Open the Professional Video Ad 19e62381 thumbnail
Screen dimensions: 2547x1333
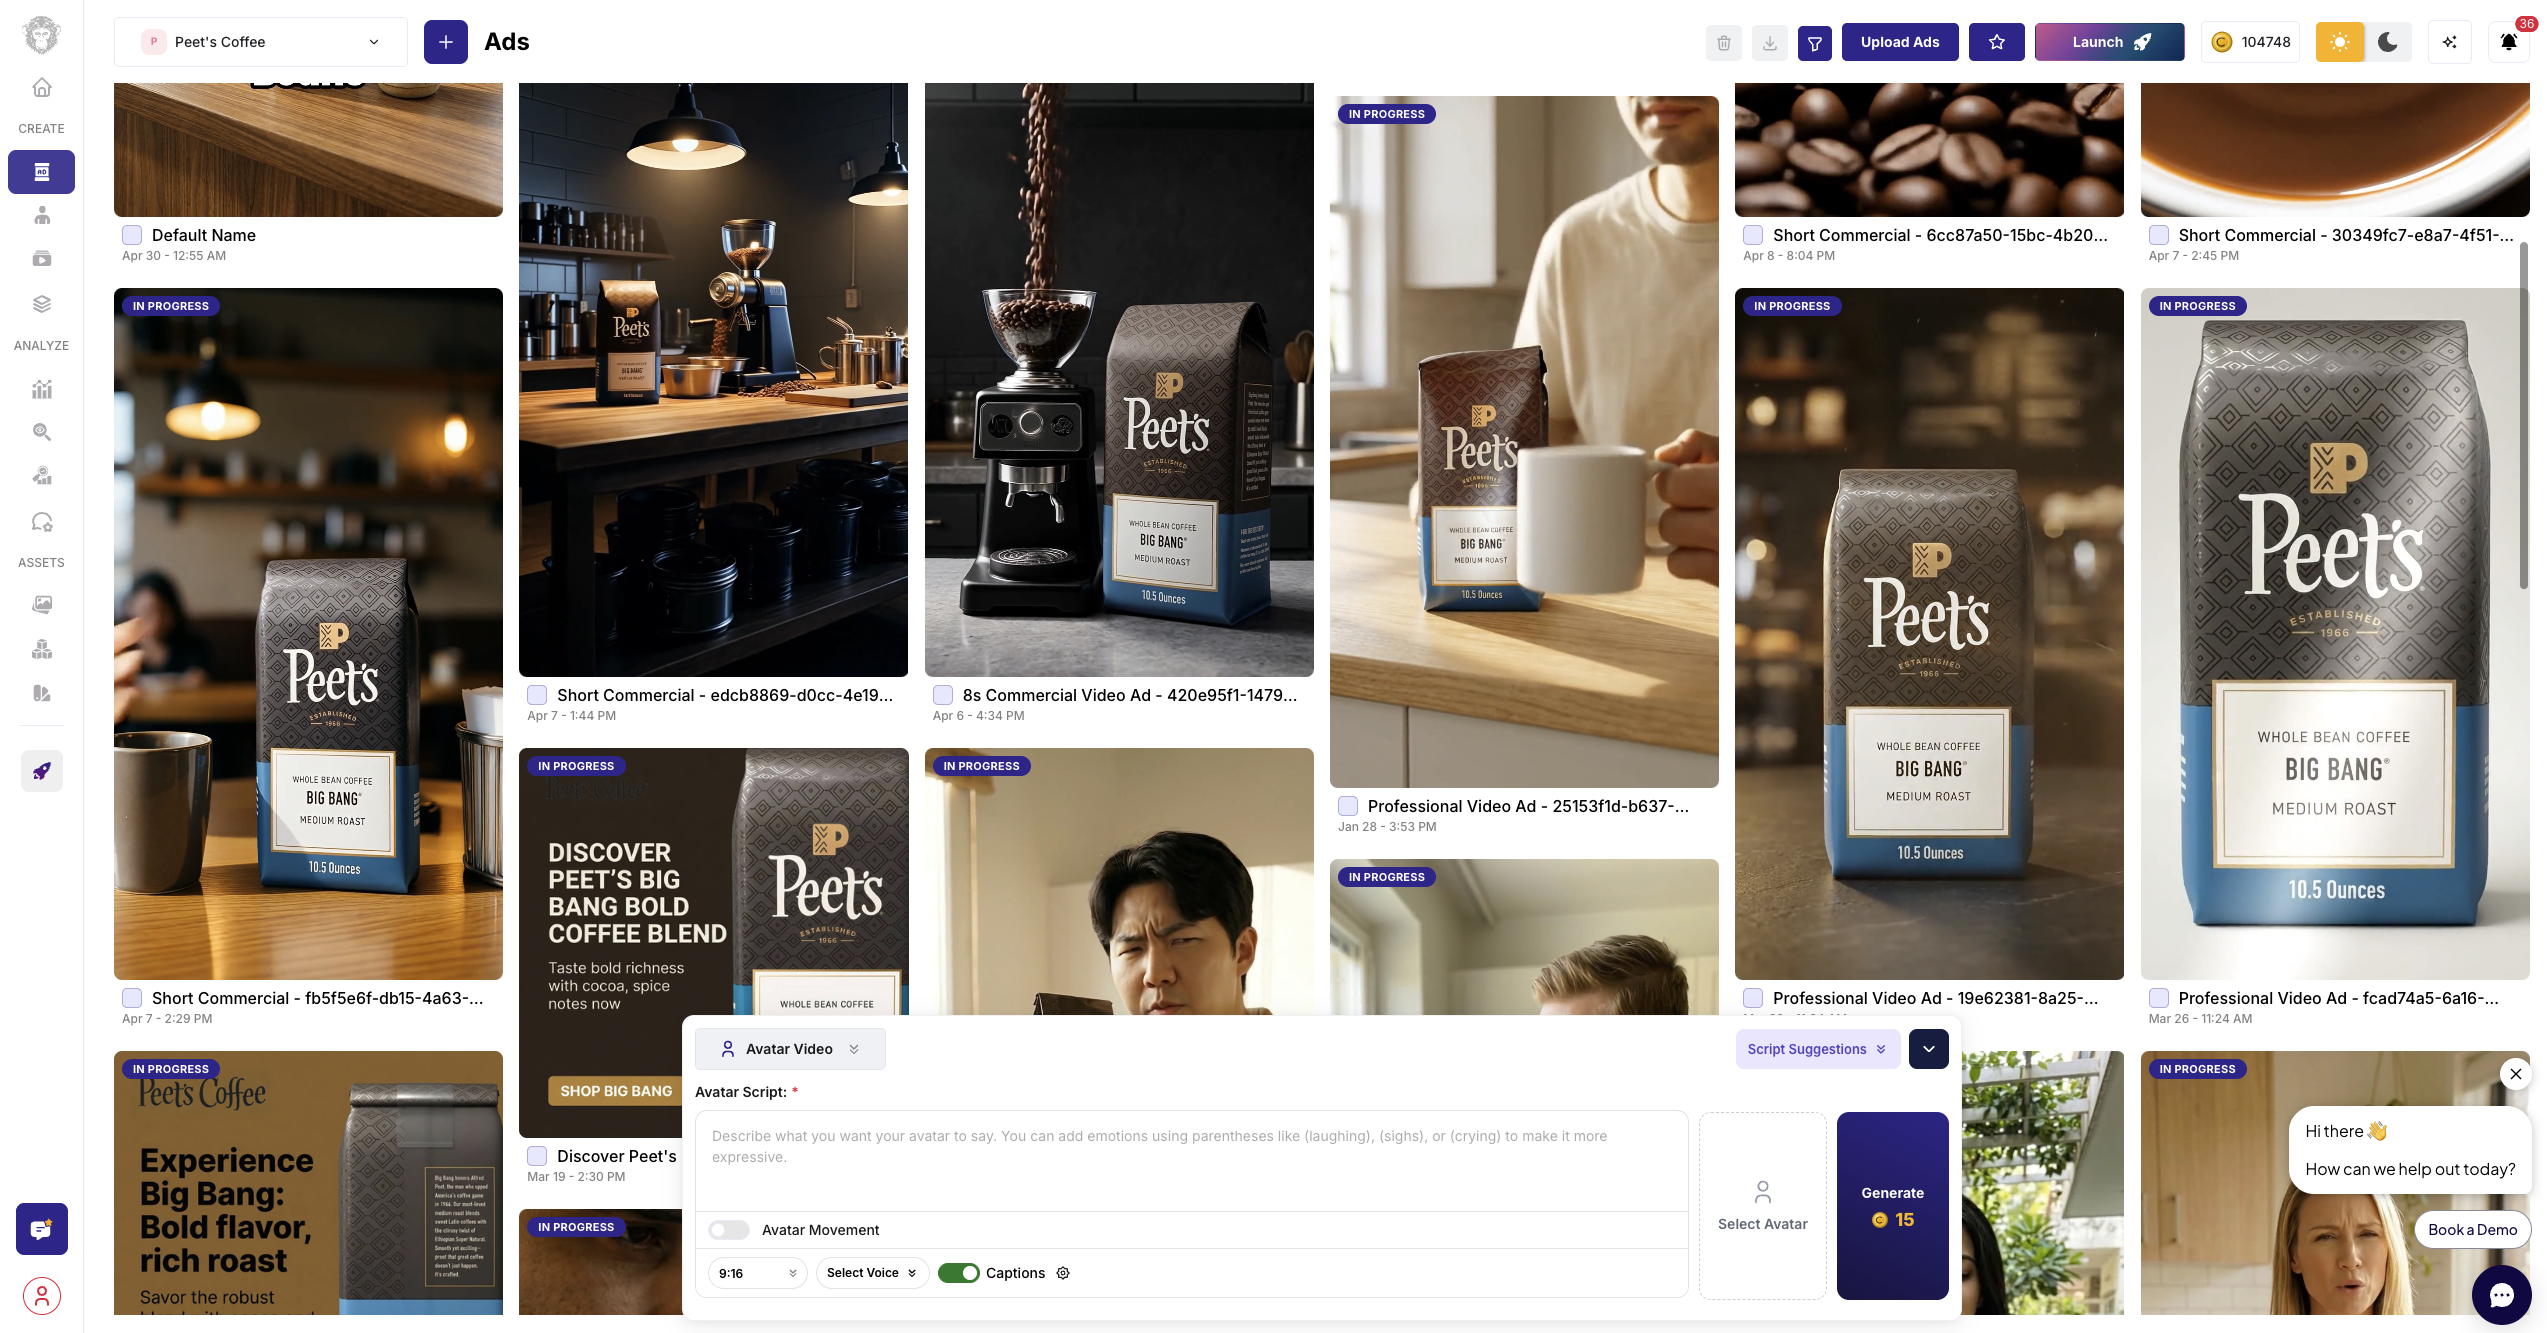coord(1929,634)
